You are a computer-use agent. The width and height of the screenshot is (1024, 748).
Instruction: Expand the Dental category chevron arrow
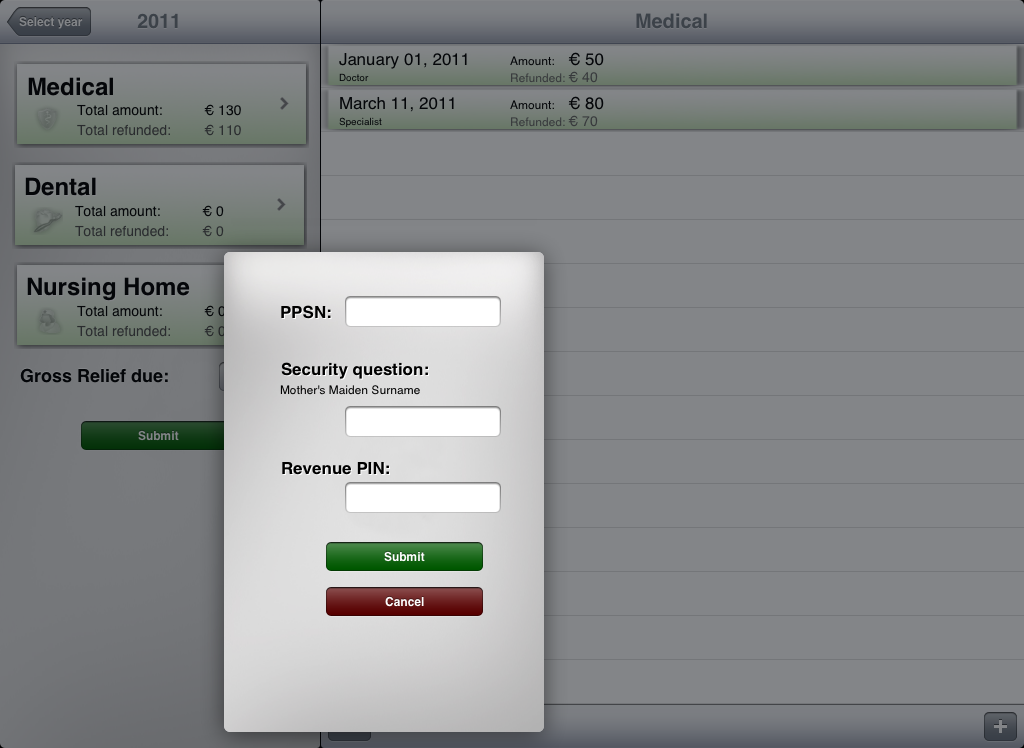click(281, 204)
